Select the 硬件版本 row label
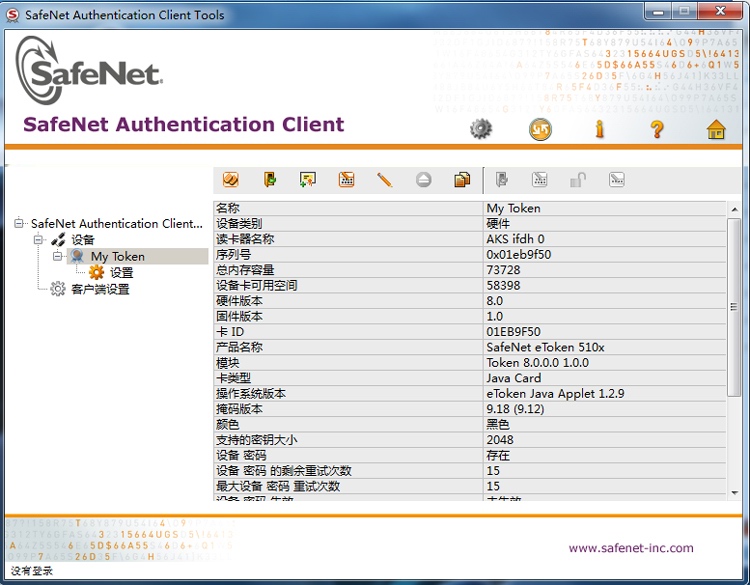The width and height of the screenshot is (750, 585). tap(239, 301)
